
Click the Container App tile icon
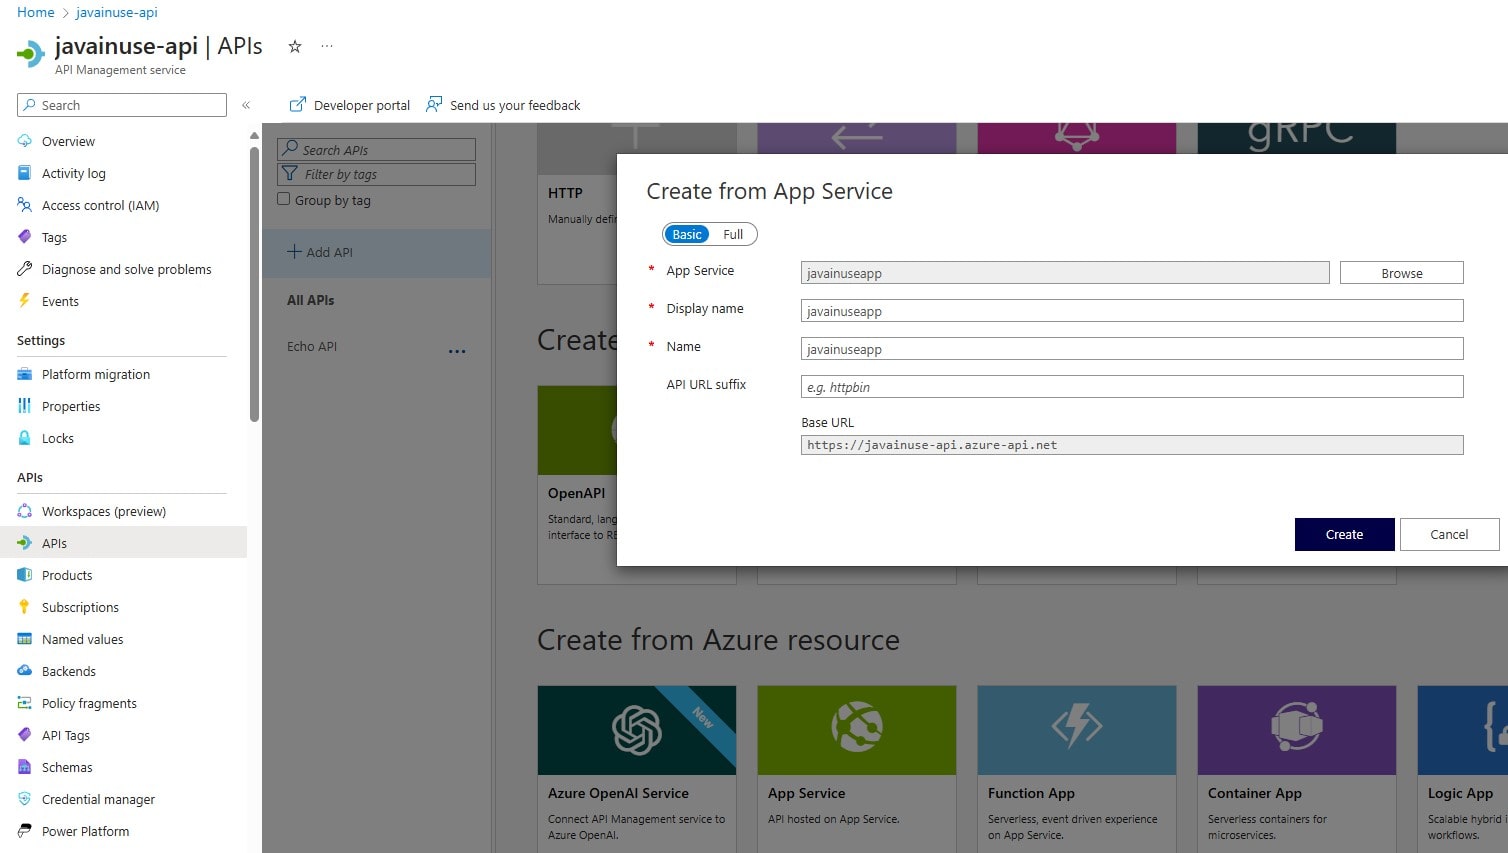click(1297, 727)
